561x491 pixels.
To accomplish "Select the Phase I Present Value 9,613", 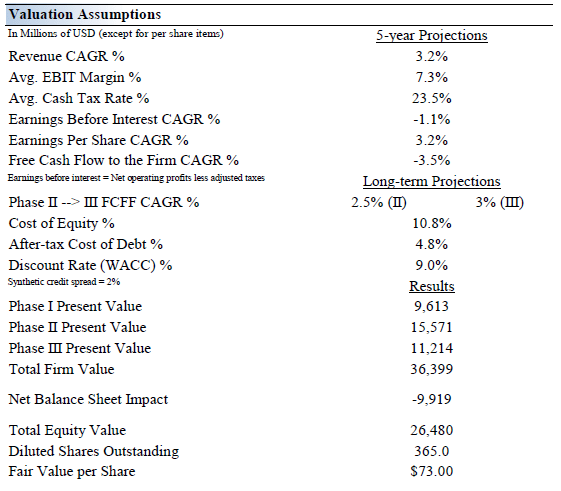I will click(431, 306).
